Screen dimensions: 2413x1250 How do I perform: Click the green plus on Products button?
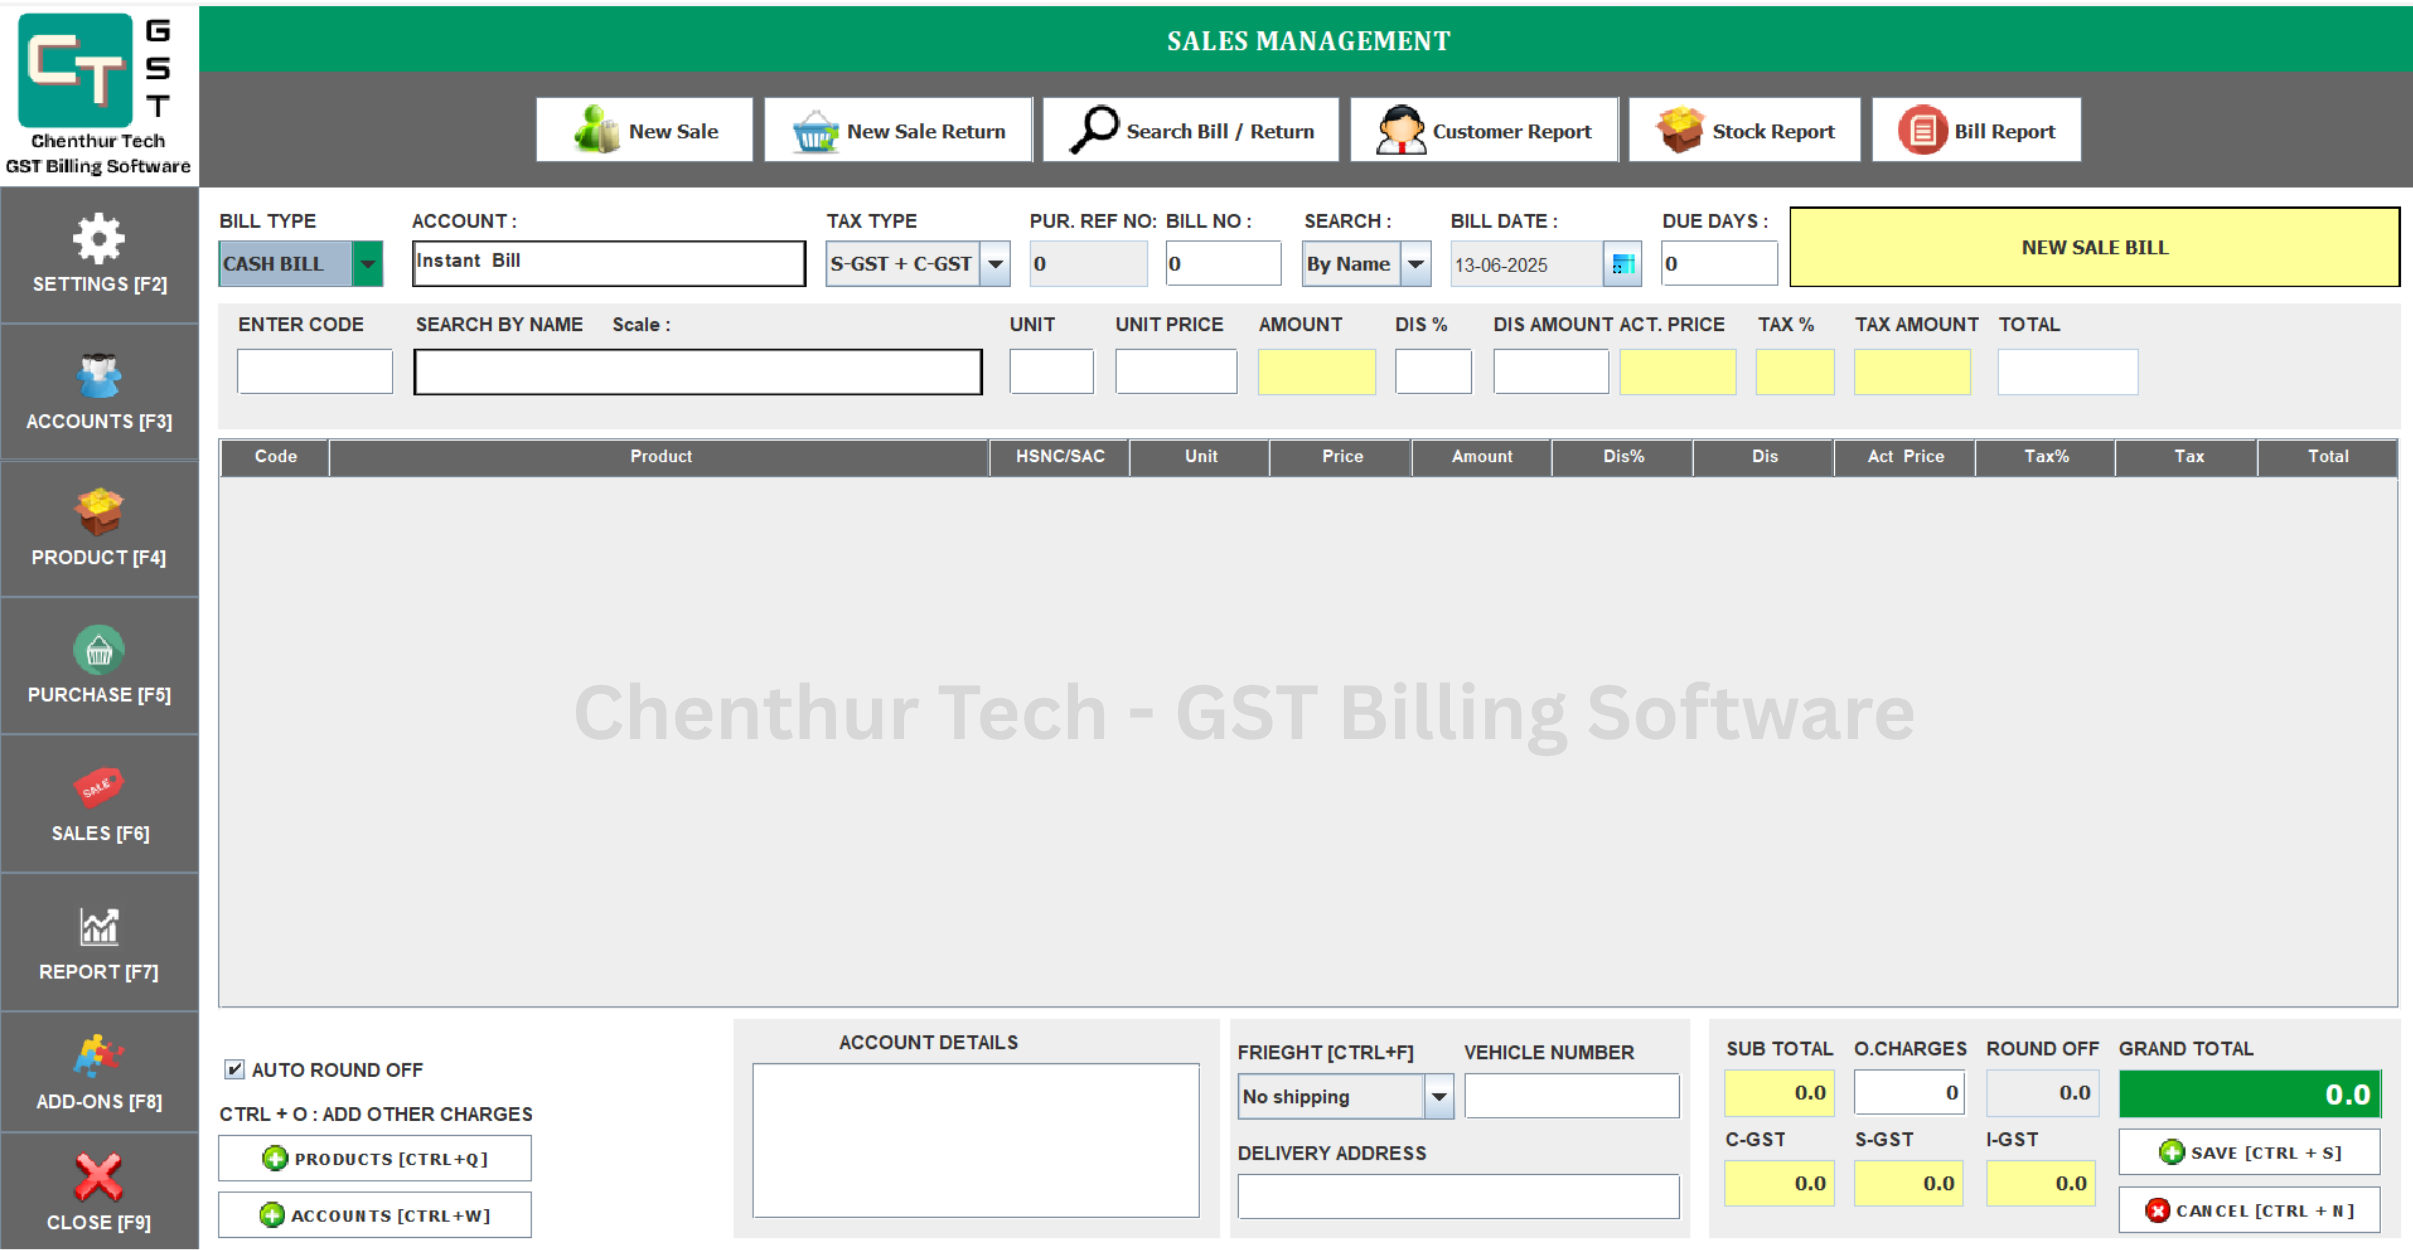coord(274,1158)
